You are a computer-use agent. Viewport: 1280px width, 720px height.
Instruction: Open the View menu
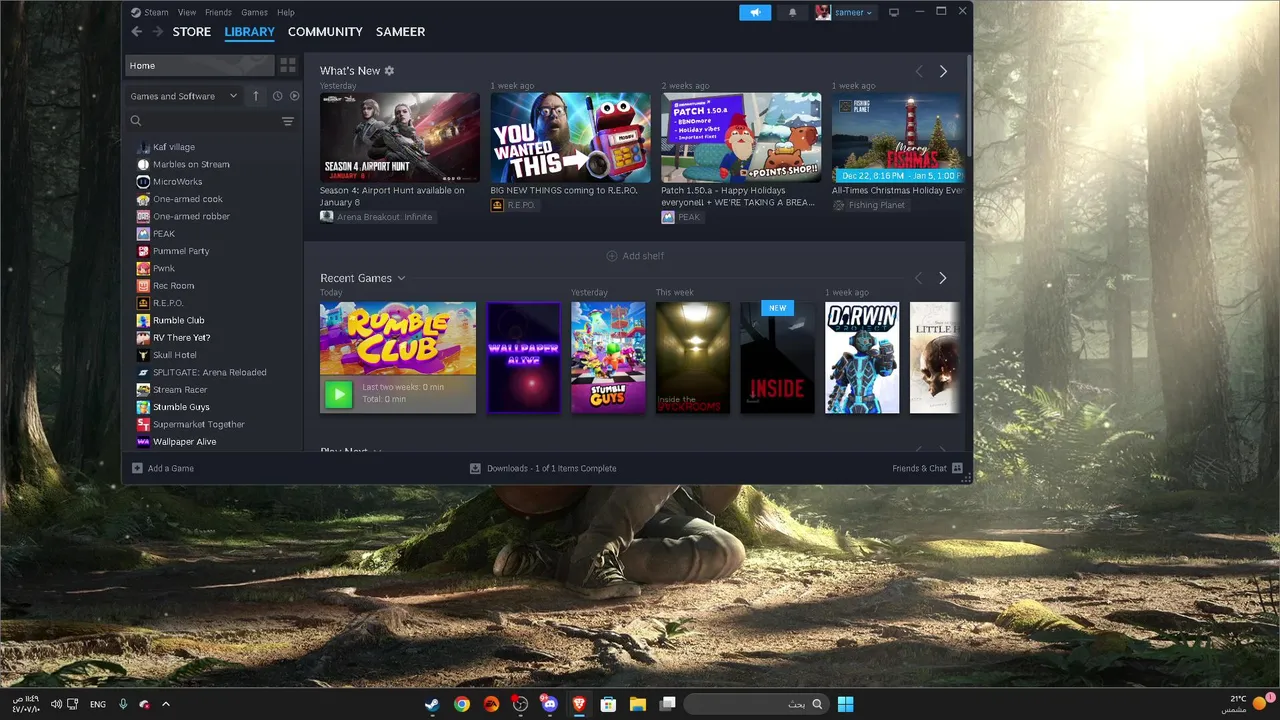(187, 13)
